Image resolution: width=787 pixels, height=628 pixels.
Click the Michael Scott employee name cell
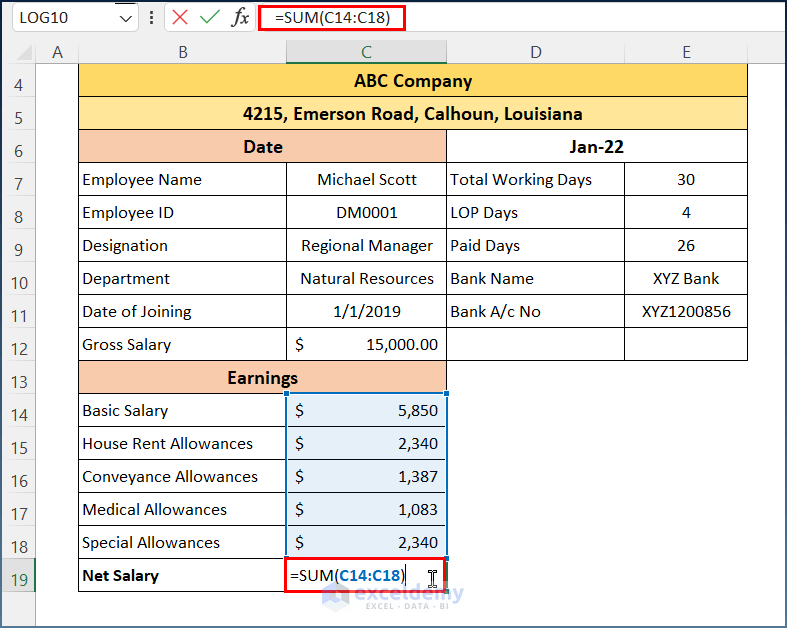366,180
